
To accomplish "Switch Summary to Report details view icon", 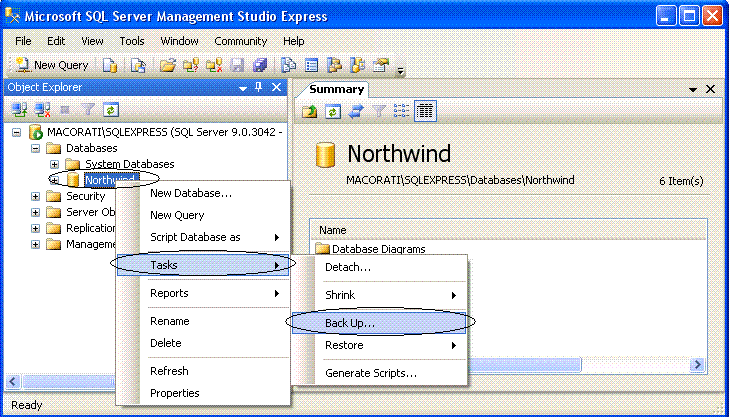I will click(x=425, y=112).
